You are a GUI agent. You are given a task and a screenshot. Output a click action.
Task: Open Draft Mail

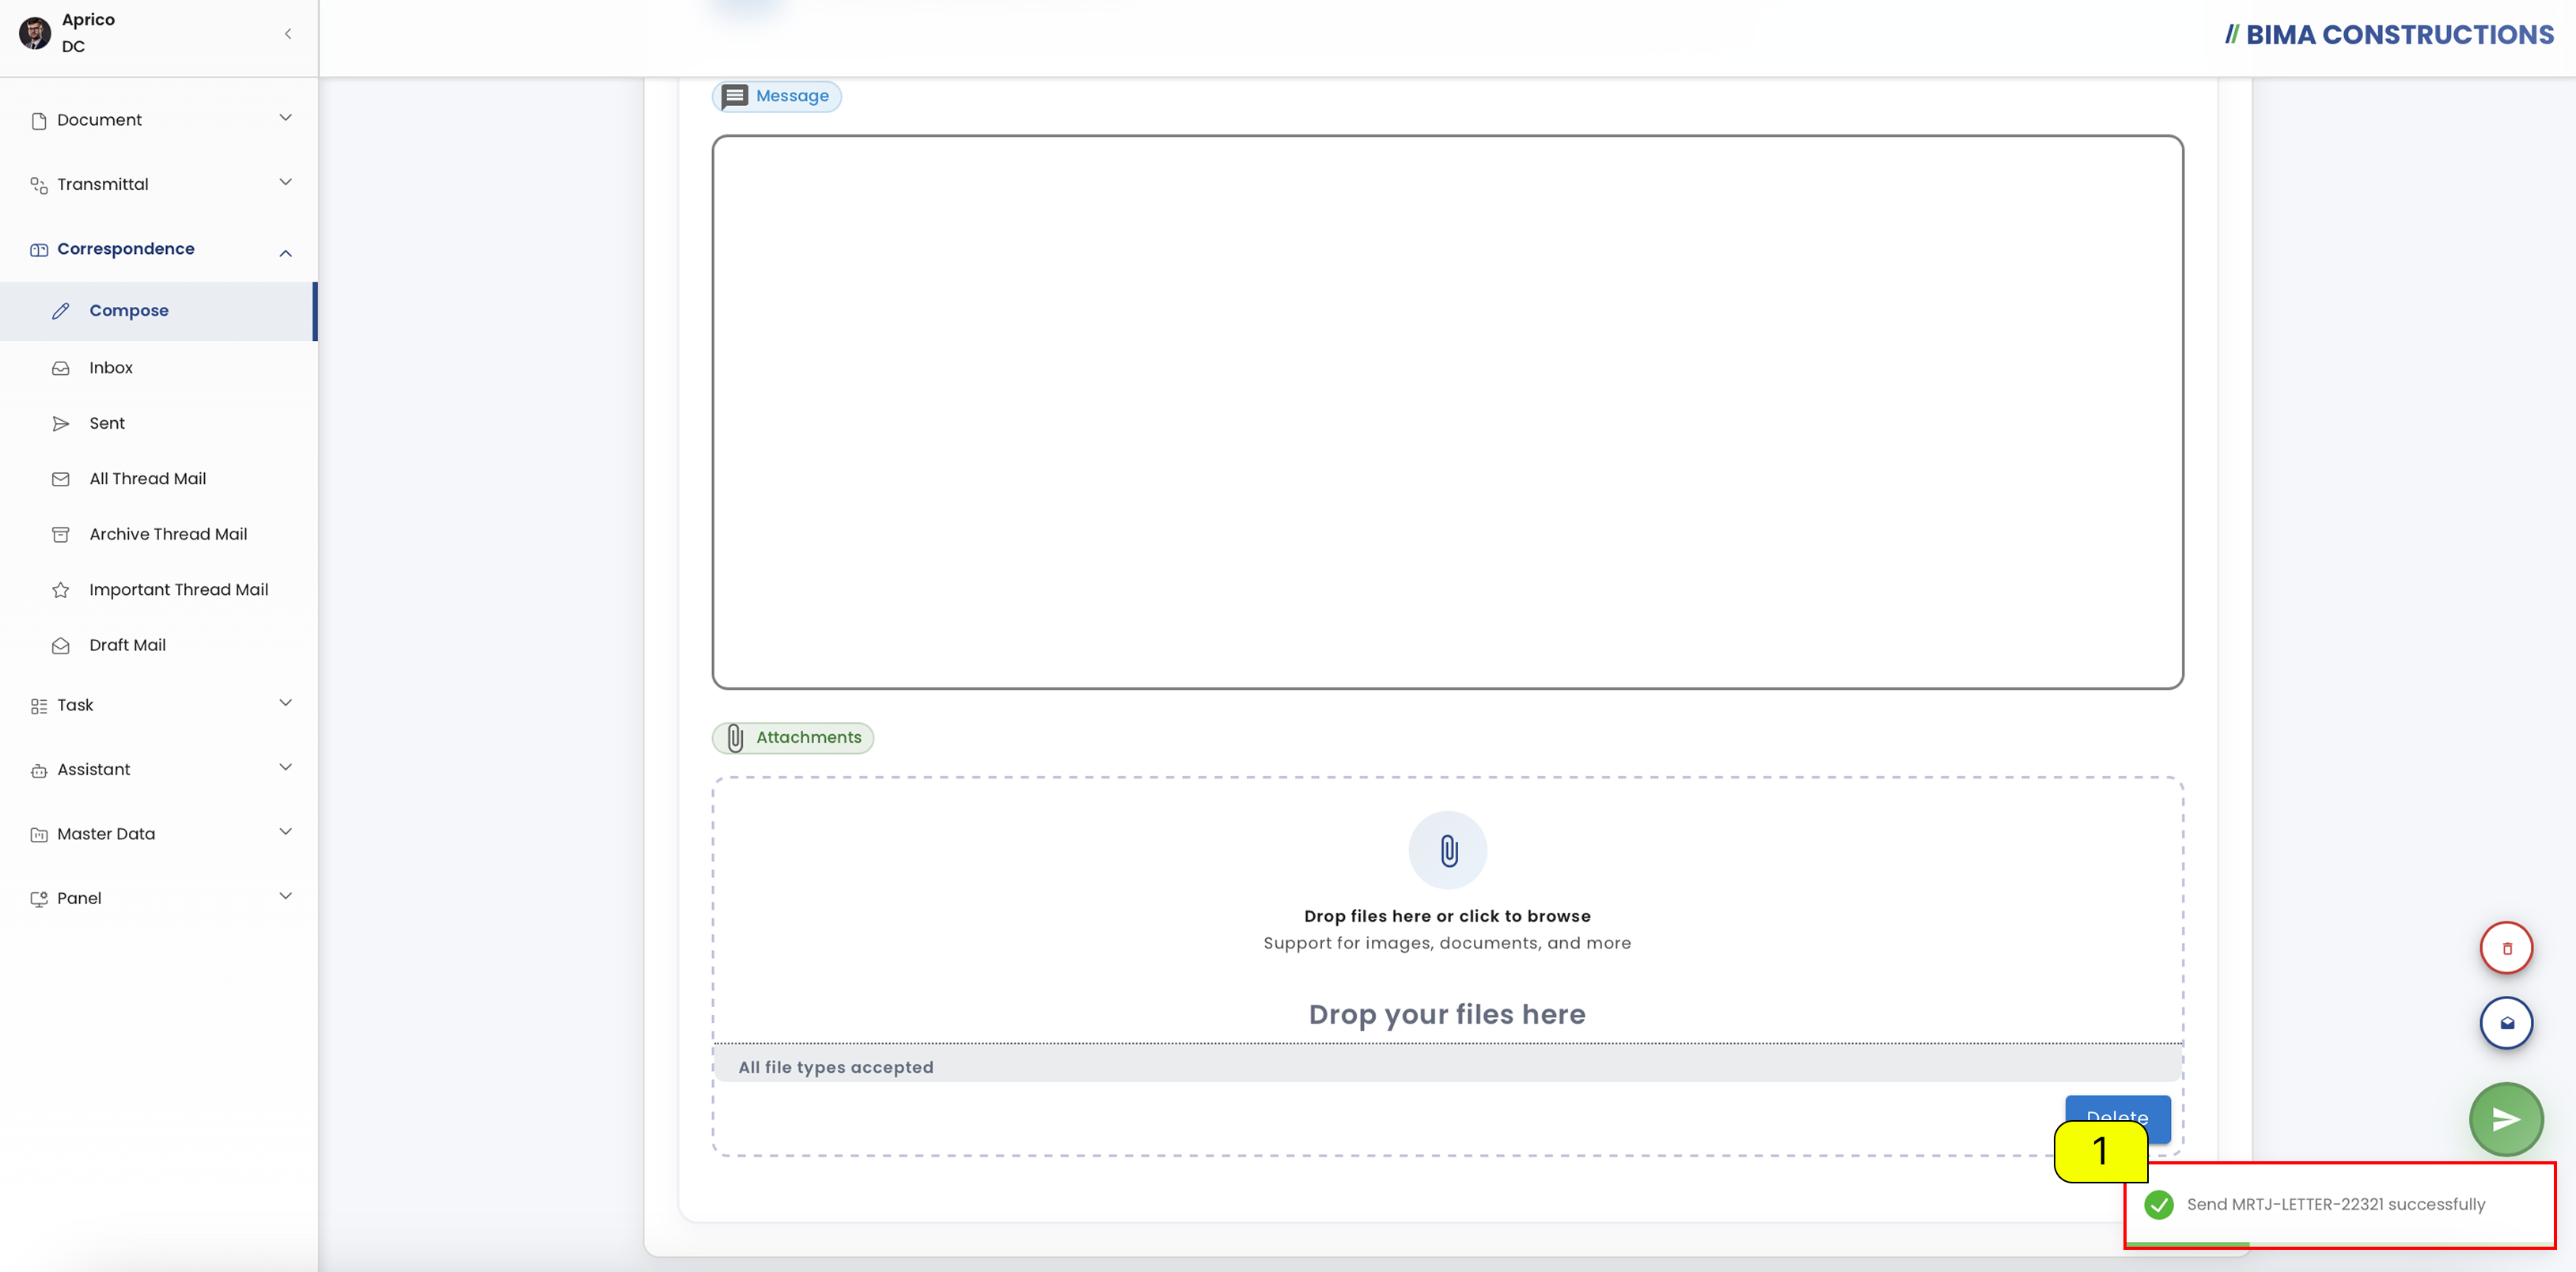pos(159,646)
